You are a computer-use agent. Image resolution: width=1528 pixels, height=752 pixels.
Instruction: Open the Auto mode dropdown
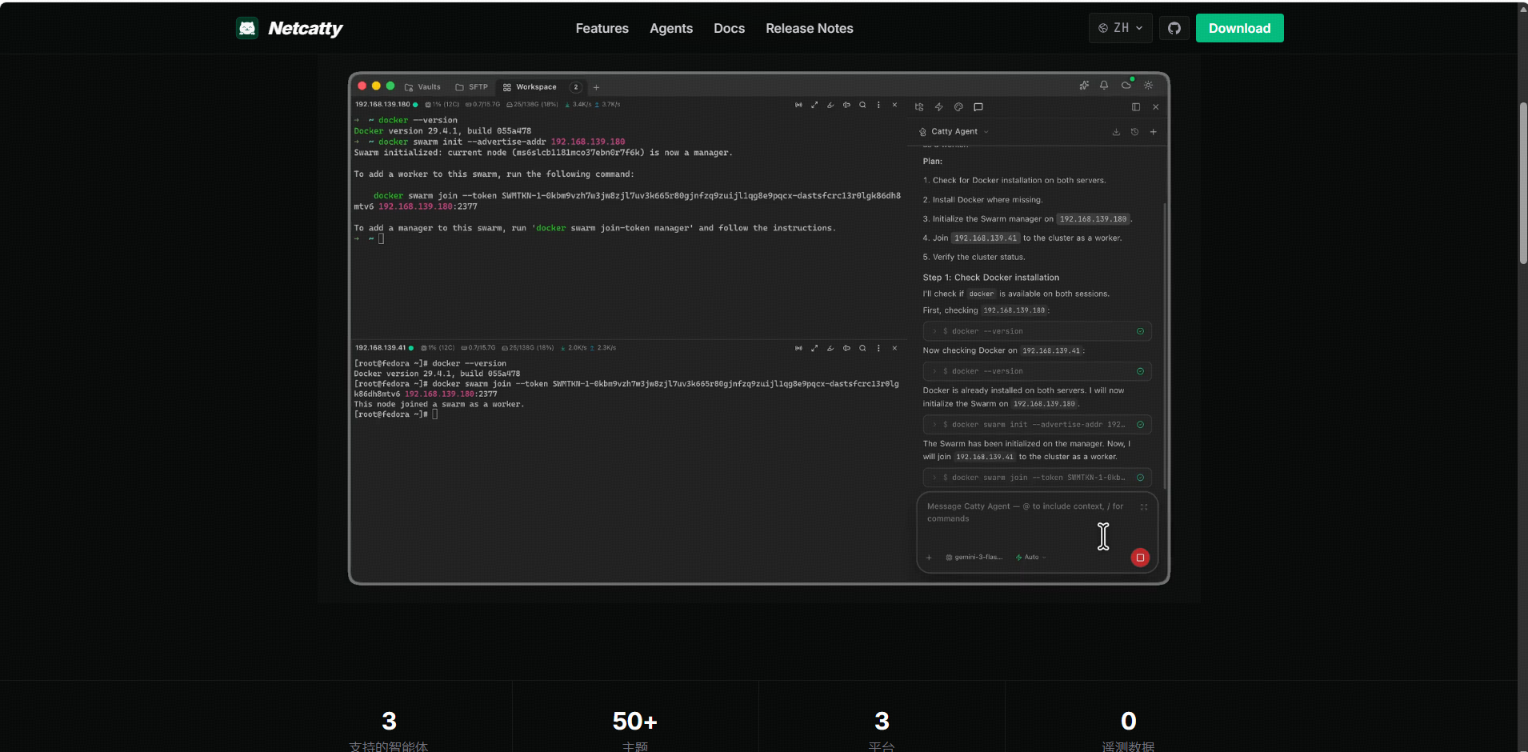(x=1030, y=557)
